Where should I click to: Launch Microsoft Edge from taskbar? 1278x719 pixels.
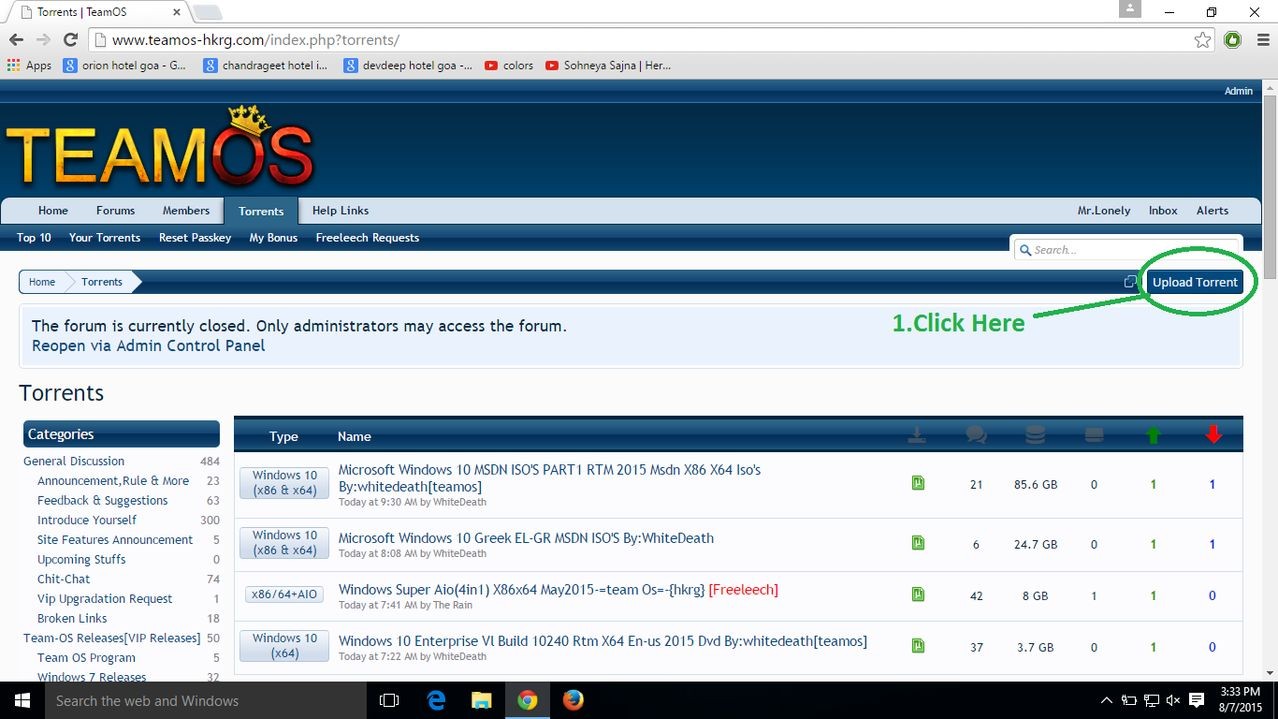[436, 701]
